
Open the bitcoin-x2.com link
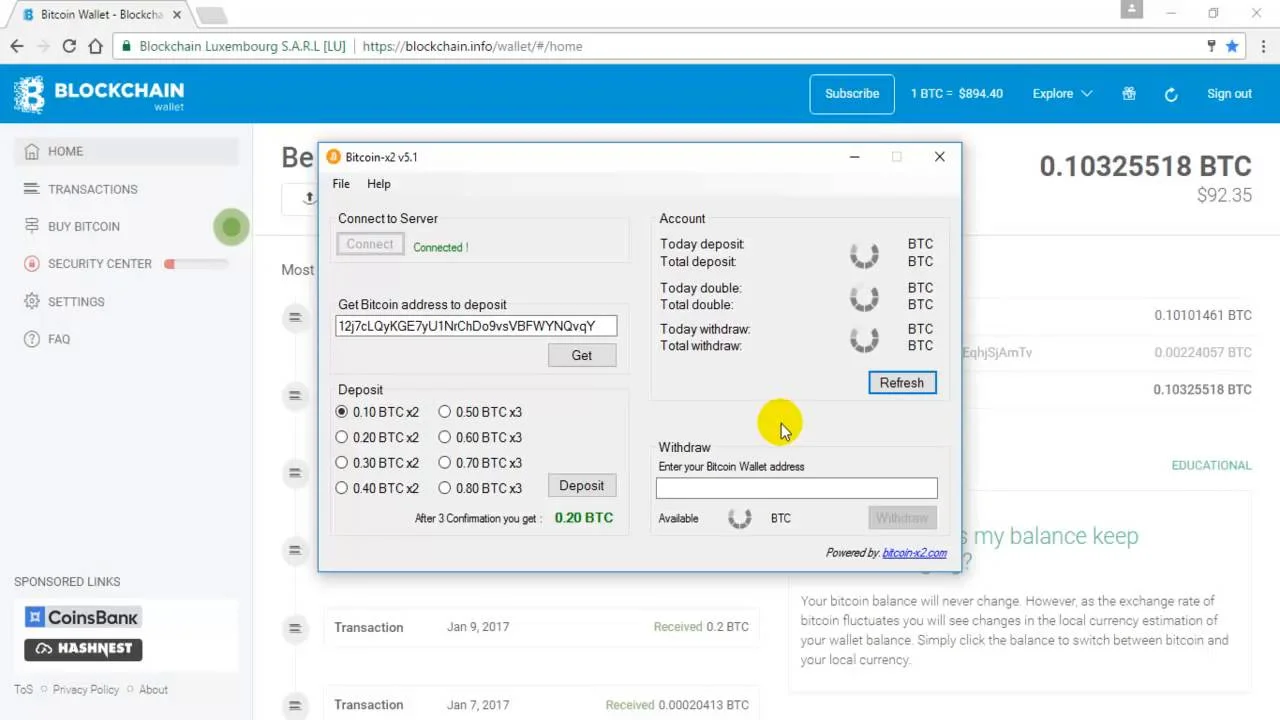coord(914,553)
